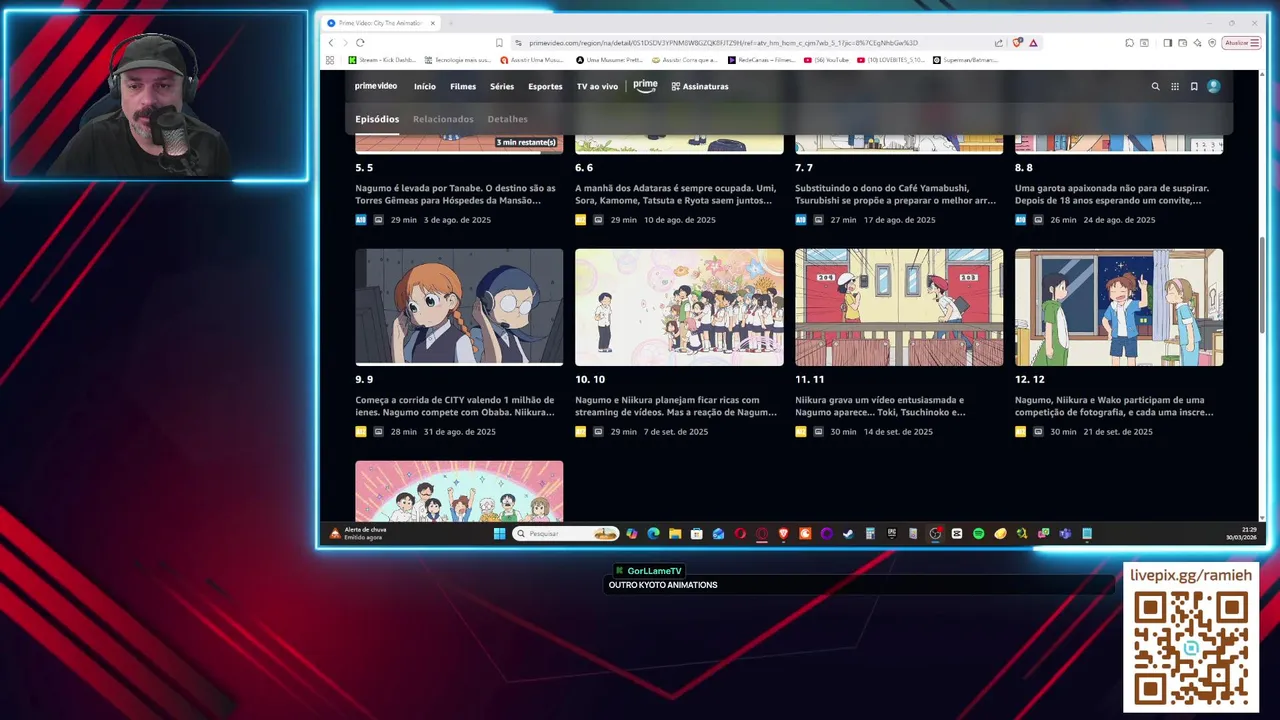Click episode title "9. 9"

pyautogui.click(x=364, y=380)
